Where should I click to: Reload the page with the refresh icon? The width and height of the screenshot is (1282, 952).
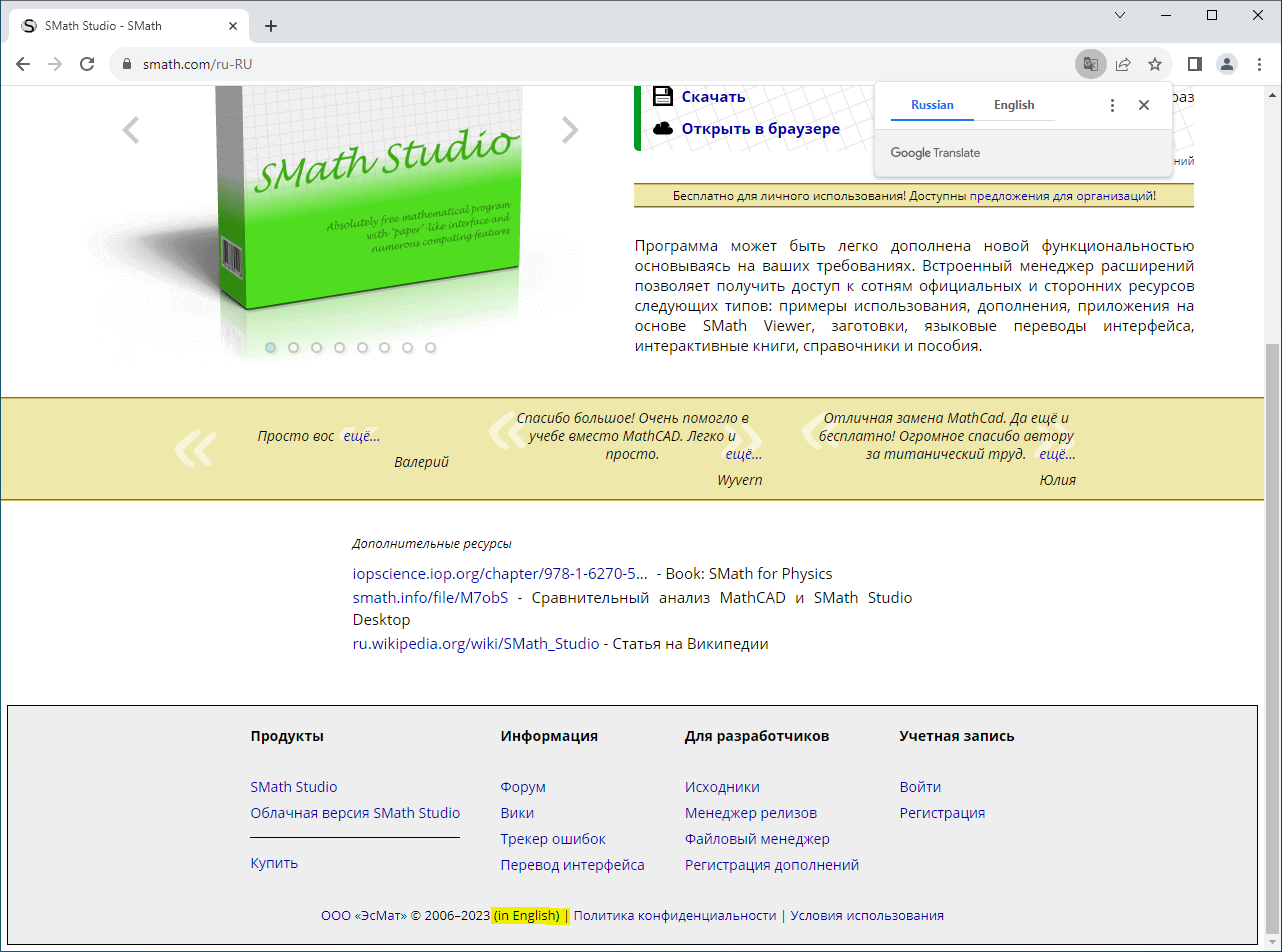click(87, 64)
